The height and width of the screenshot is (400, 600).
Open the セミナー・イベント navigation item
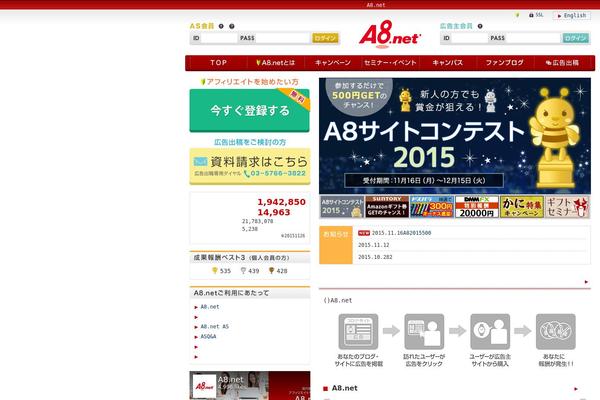coord(390,63)
